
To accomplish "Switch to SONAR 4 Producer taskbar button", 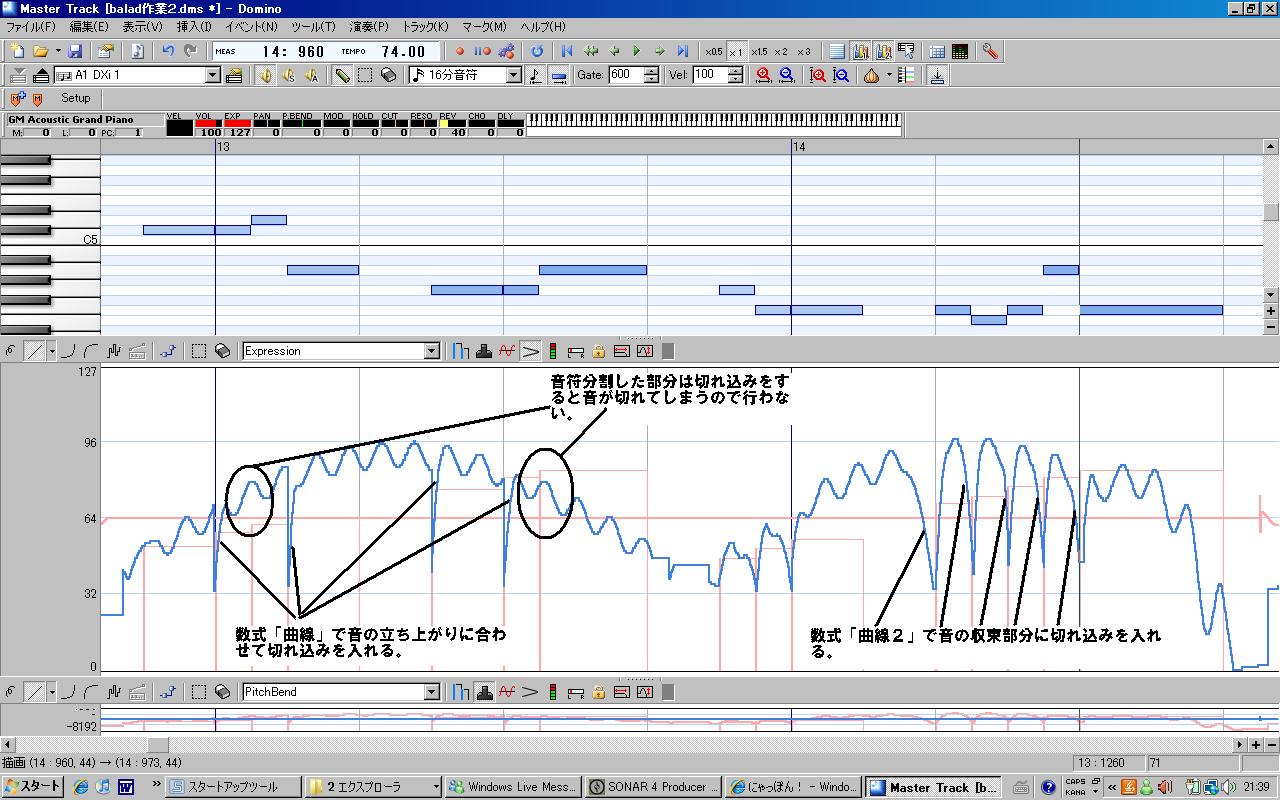I will (654, 787).
